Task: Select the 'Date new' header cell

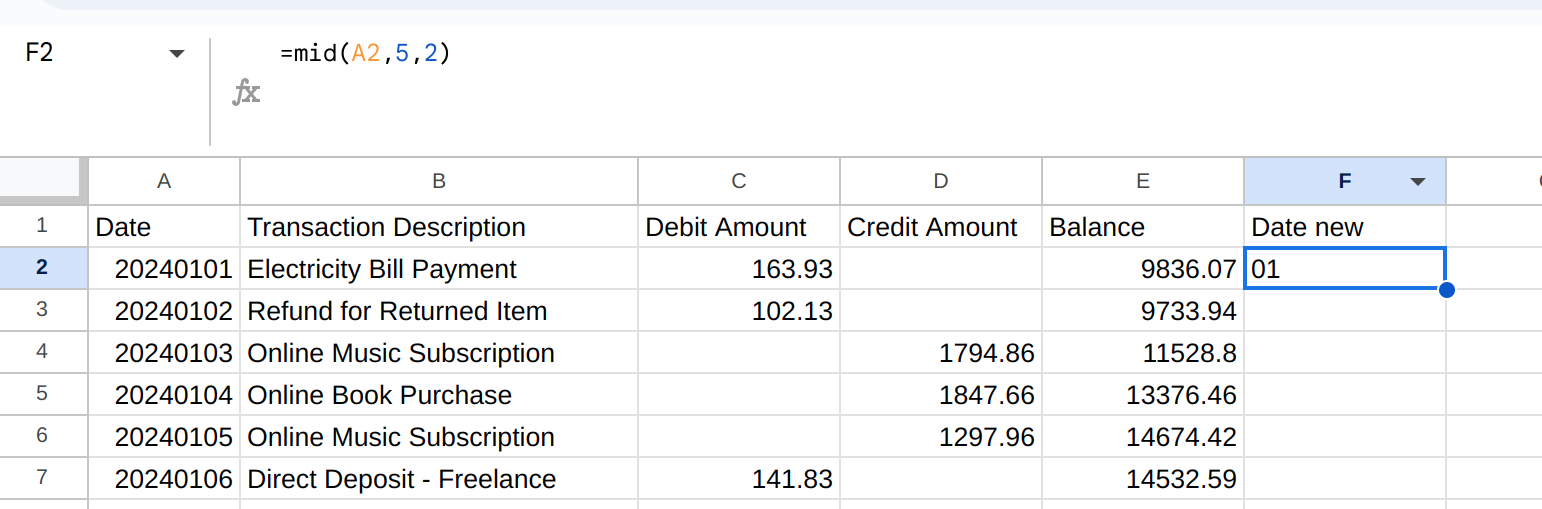Action: (x=1345, y=227)
